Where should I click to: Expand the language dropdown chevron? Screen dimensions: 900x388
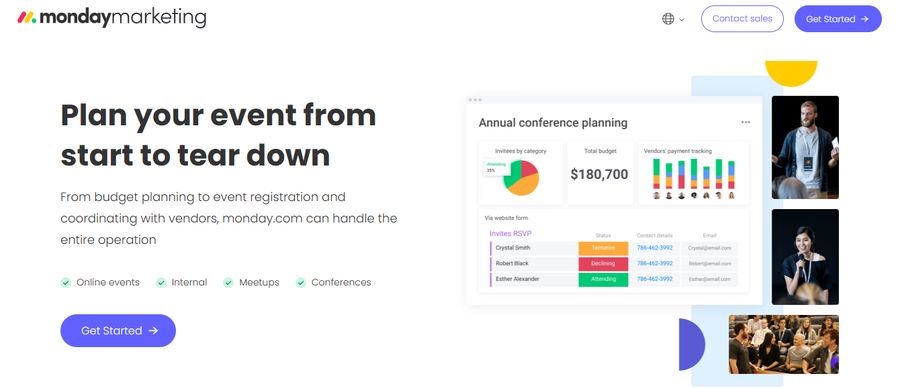click(682, 20)
